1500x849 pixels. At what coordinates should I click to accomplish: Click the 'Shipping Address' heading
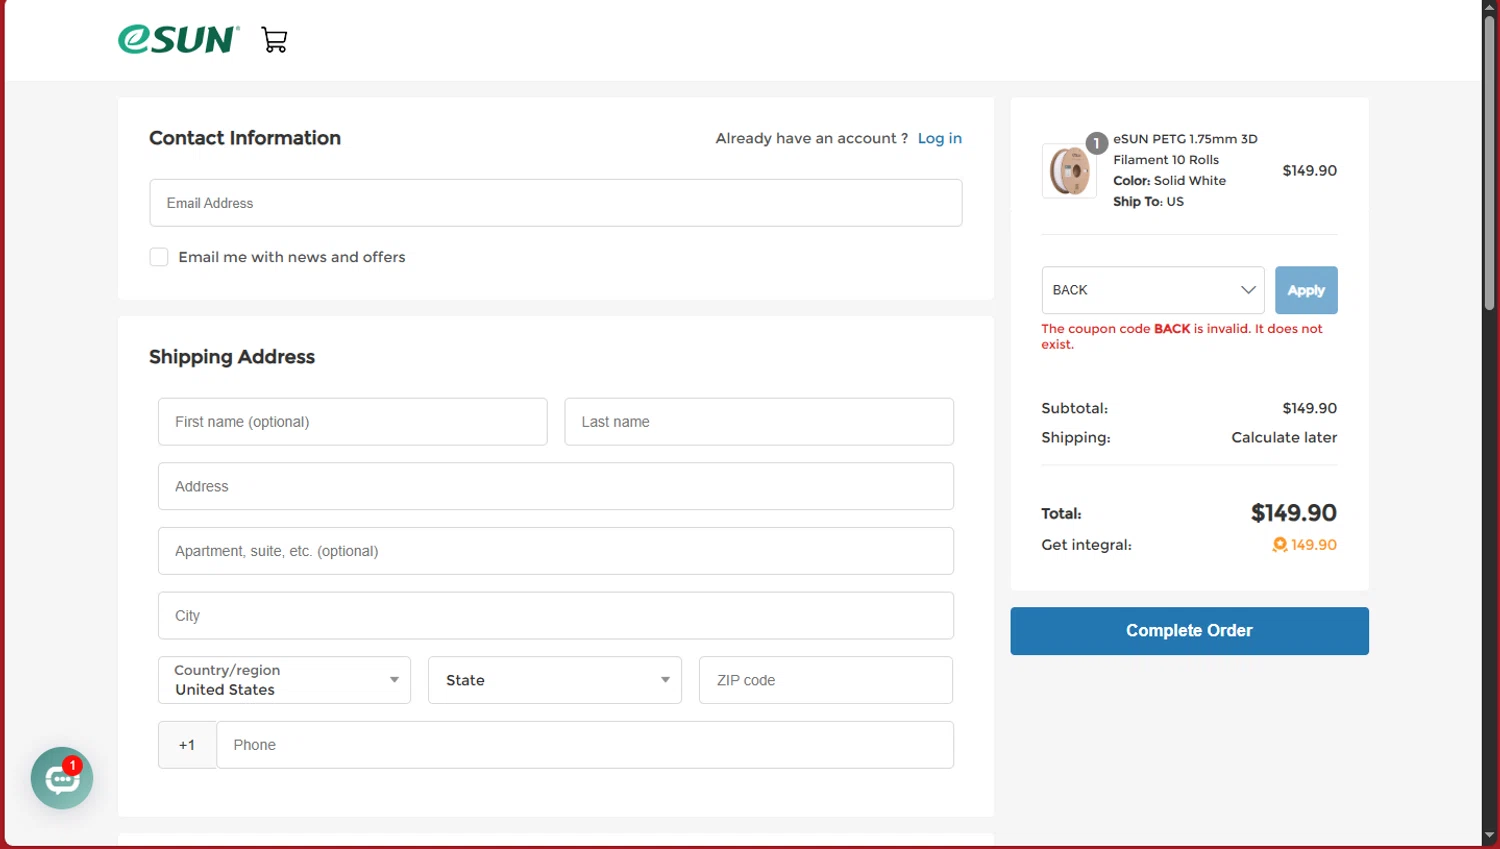pyautogui.click(x=232, y=357)
